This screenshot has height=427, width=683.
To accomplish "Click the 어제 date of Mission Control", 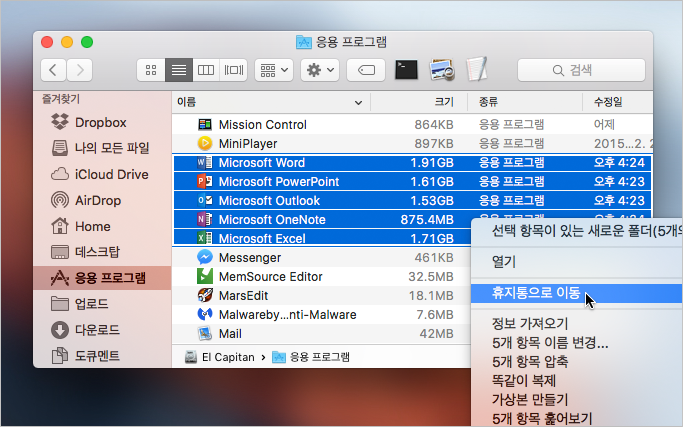I will 604,125.
